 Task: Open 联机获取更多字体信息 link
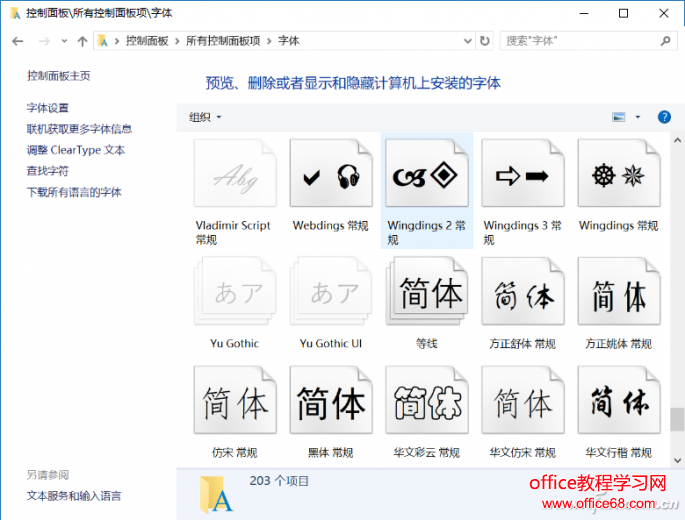pyautogui.click(x=79, y=129)
